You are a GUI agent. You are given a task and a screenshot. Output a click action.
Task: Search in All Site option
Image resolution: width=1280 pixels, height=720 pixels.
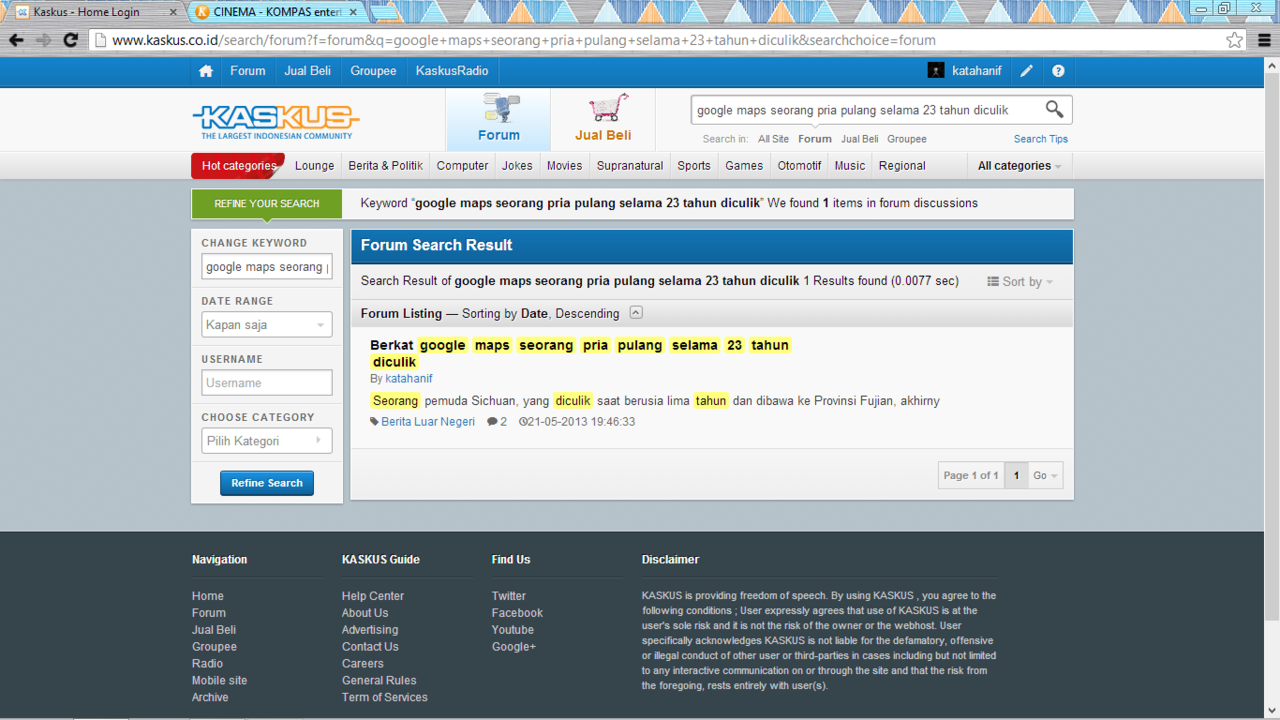(773, 139)
